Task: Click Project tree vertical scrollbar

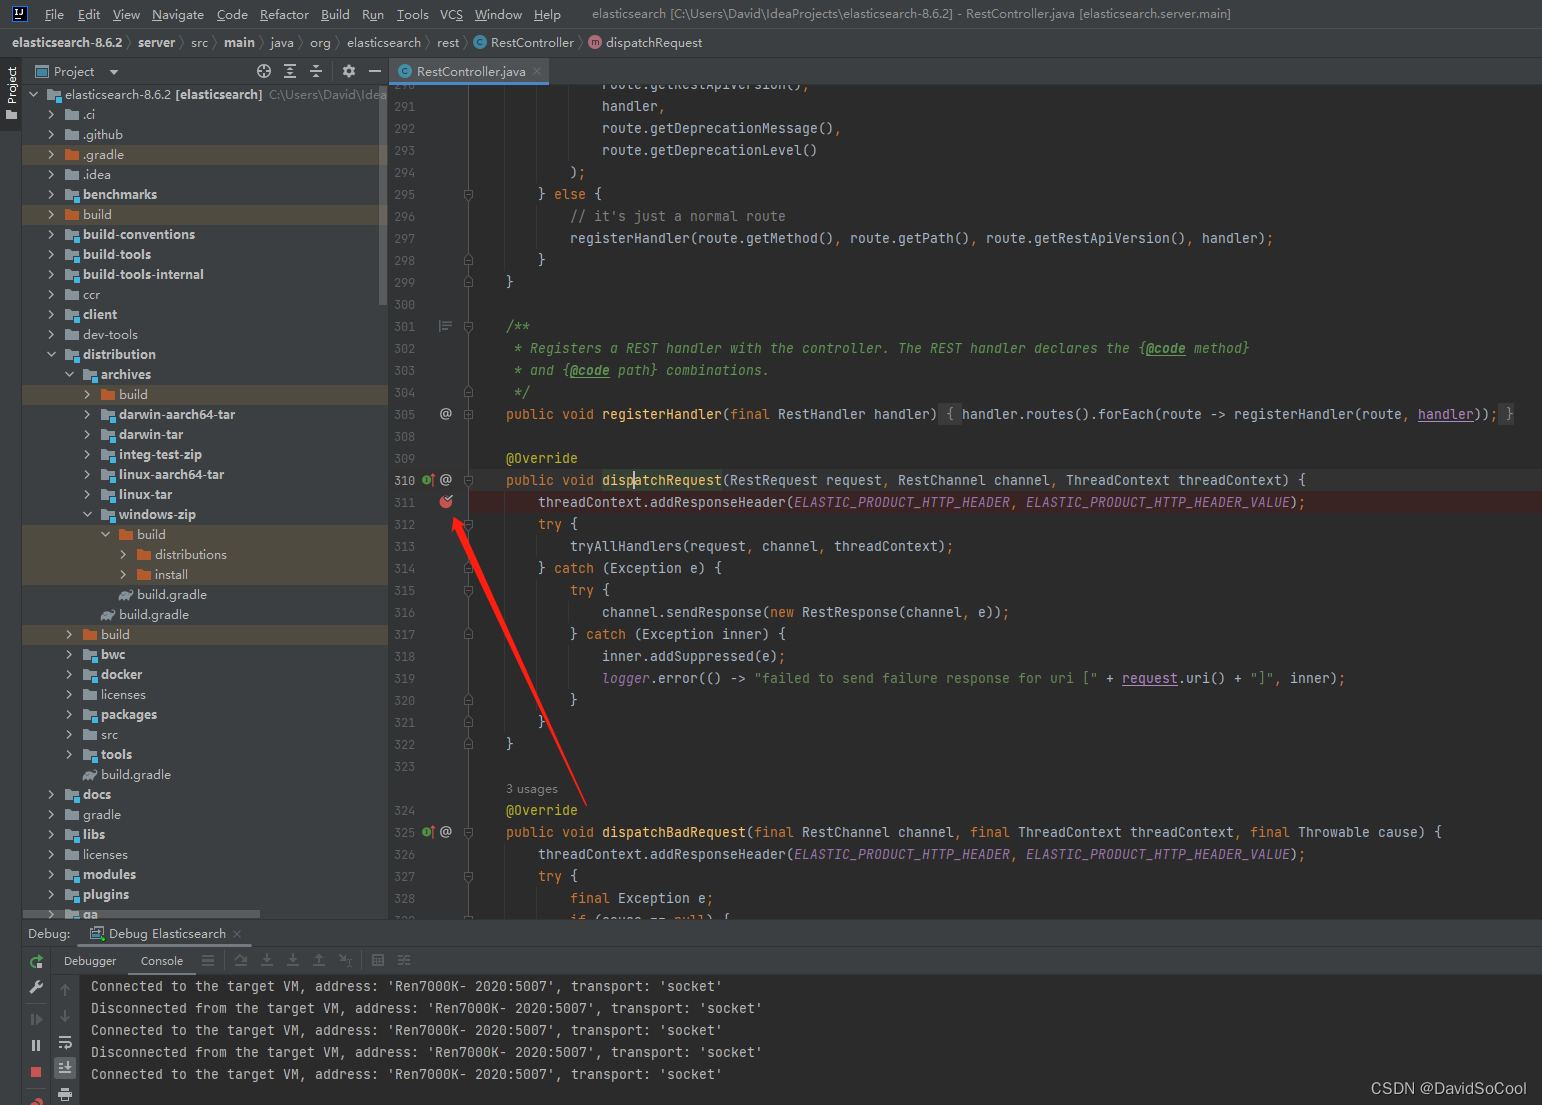Action: click(383, 195)
